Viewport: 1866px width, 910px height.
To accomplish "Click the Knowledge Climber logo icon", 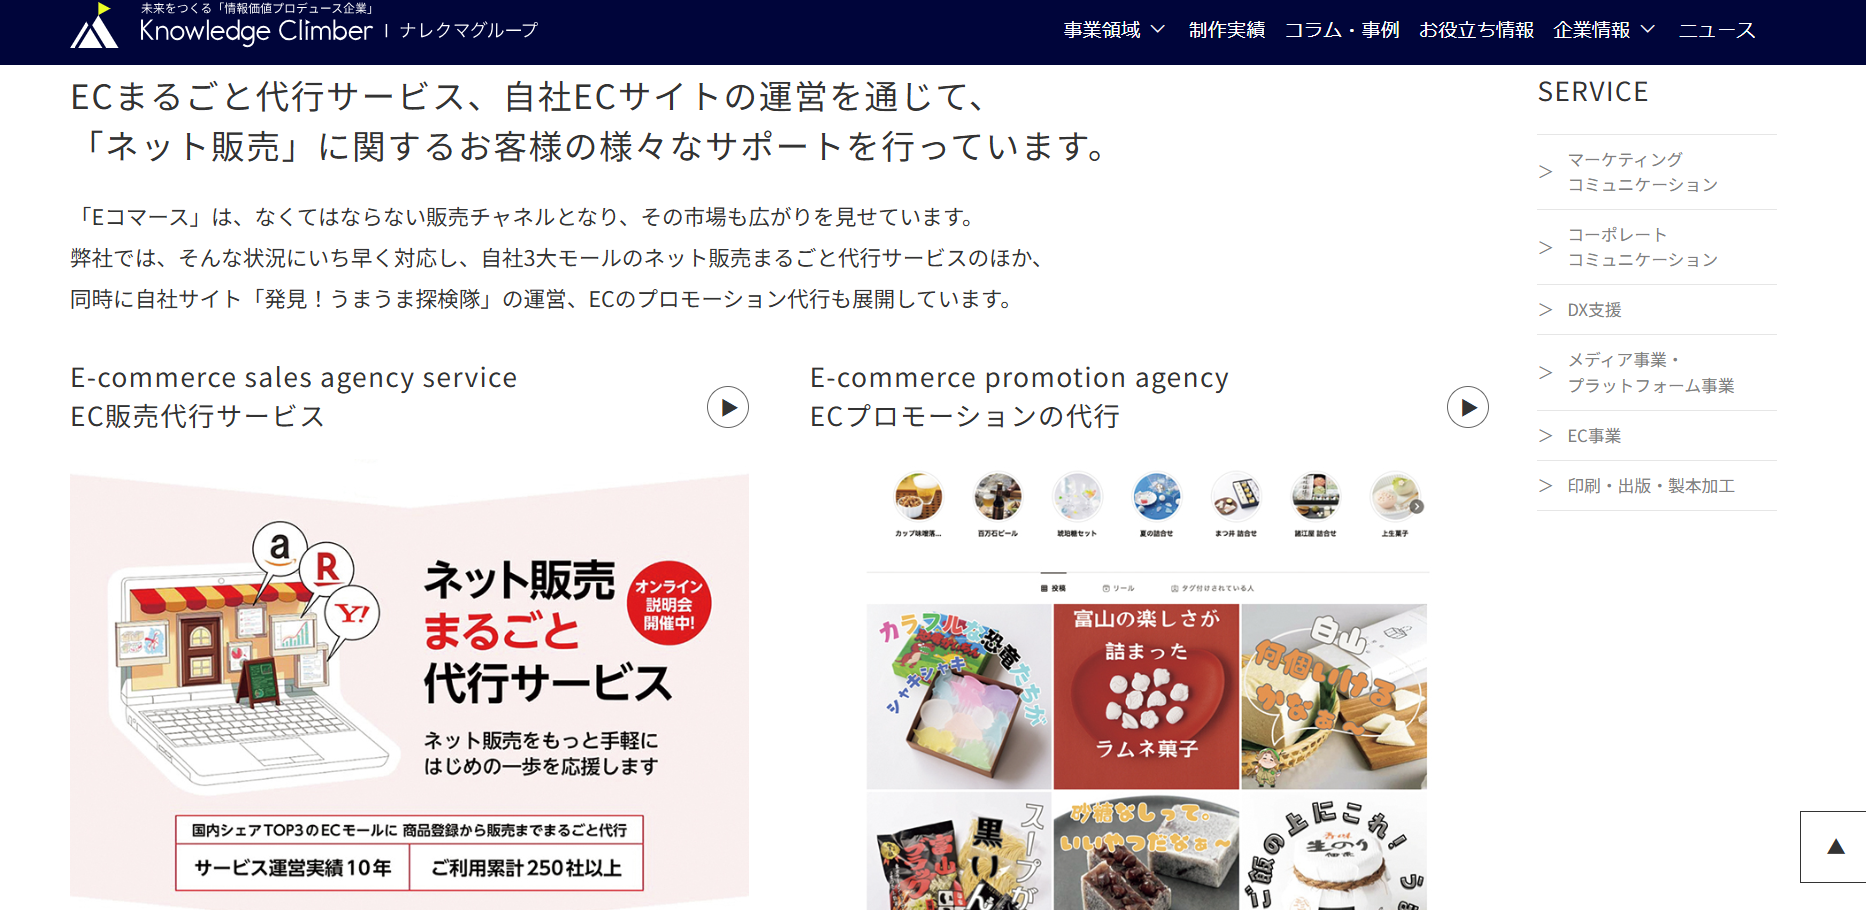I will point(94,26).
